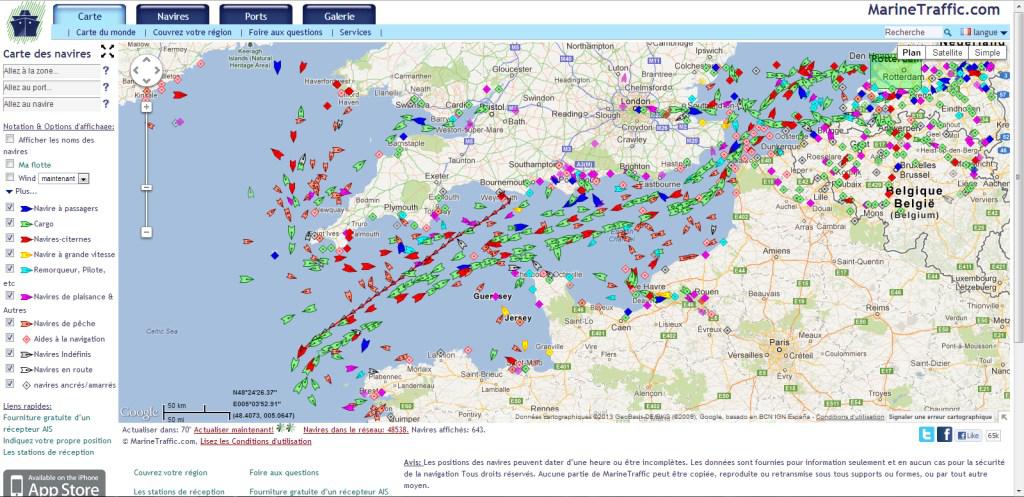Switch map view to Satellite
The image size is (1024, 497).
pyautogui.click(x=947, y=53)
